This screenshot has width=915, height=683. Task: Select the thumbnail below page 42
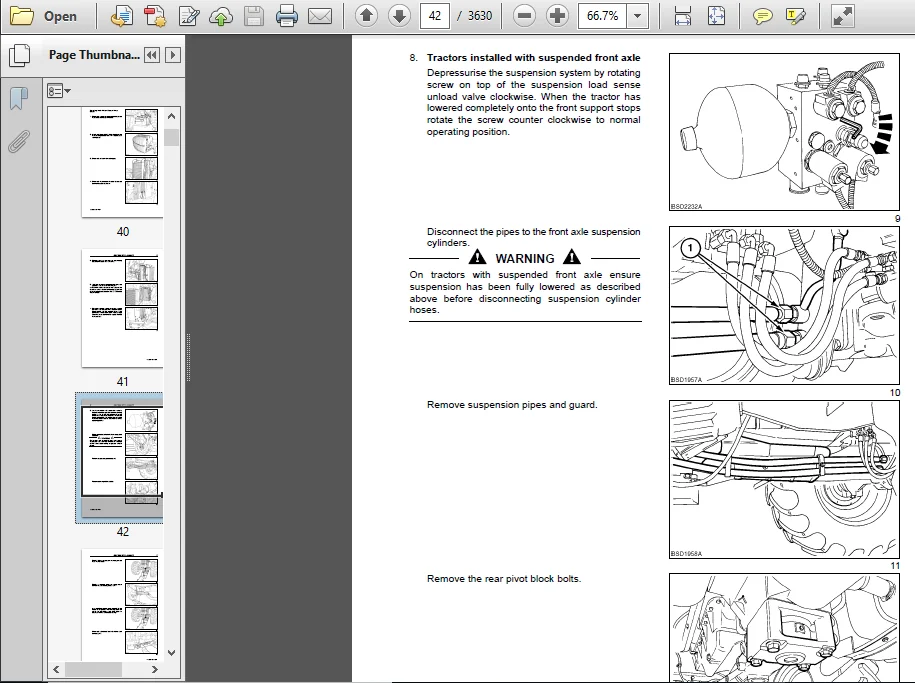point(122,604)
